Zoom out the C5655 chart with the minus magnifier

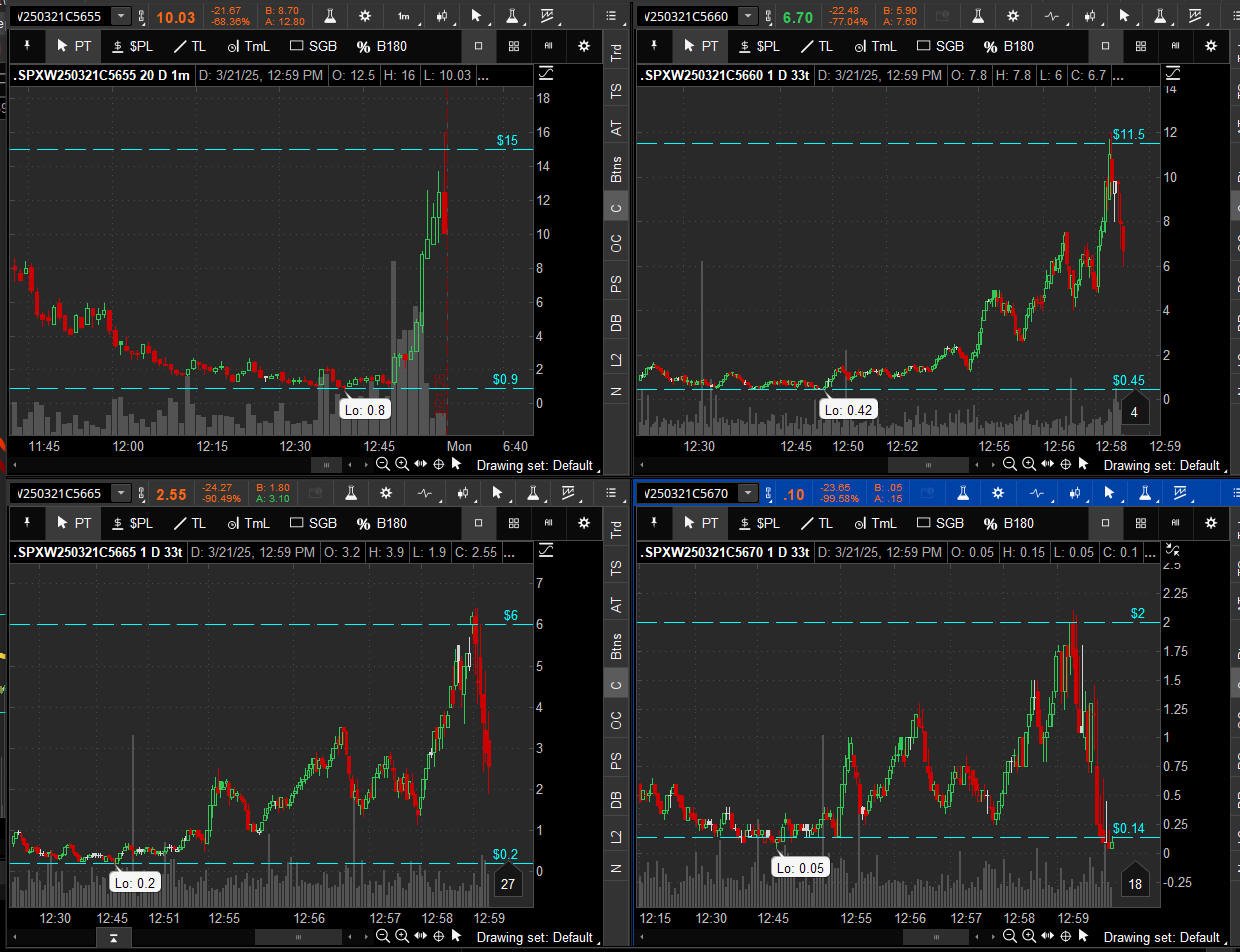[x=383, y=464]
